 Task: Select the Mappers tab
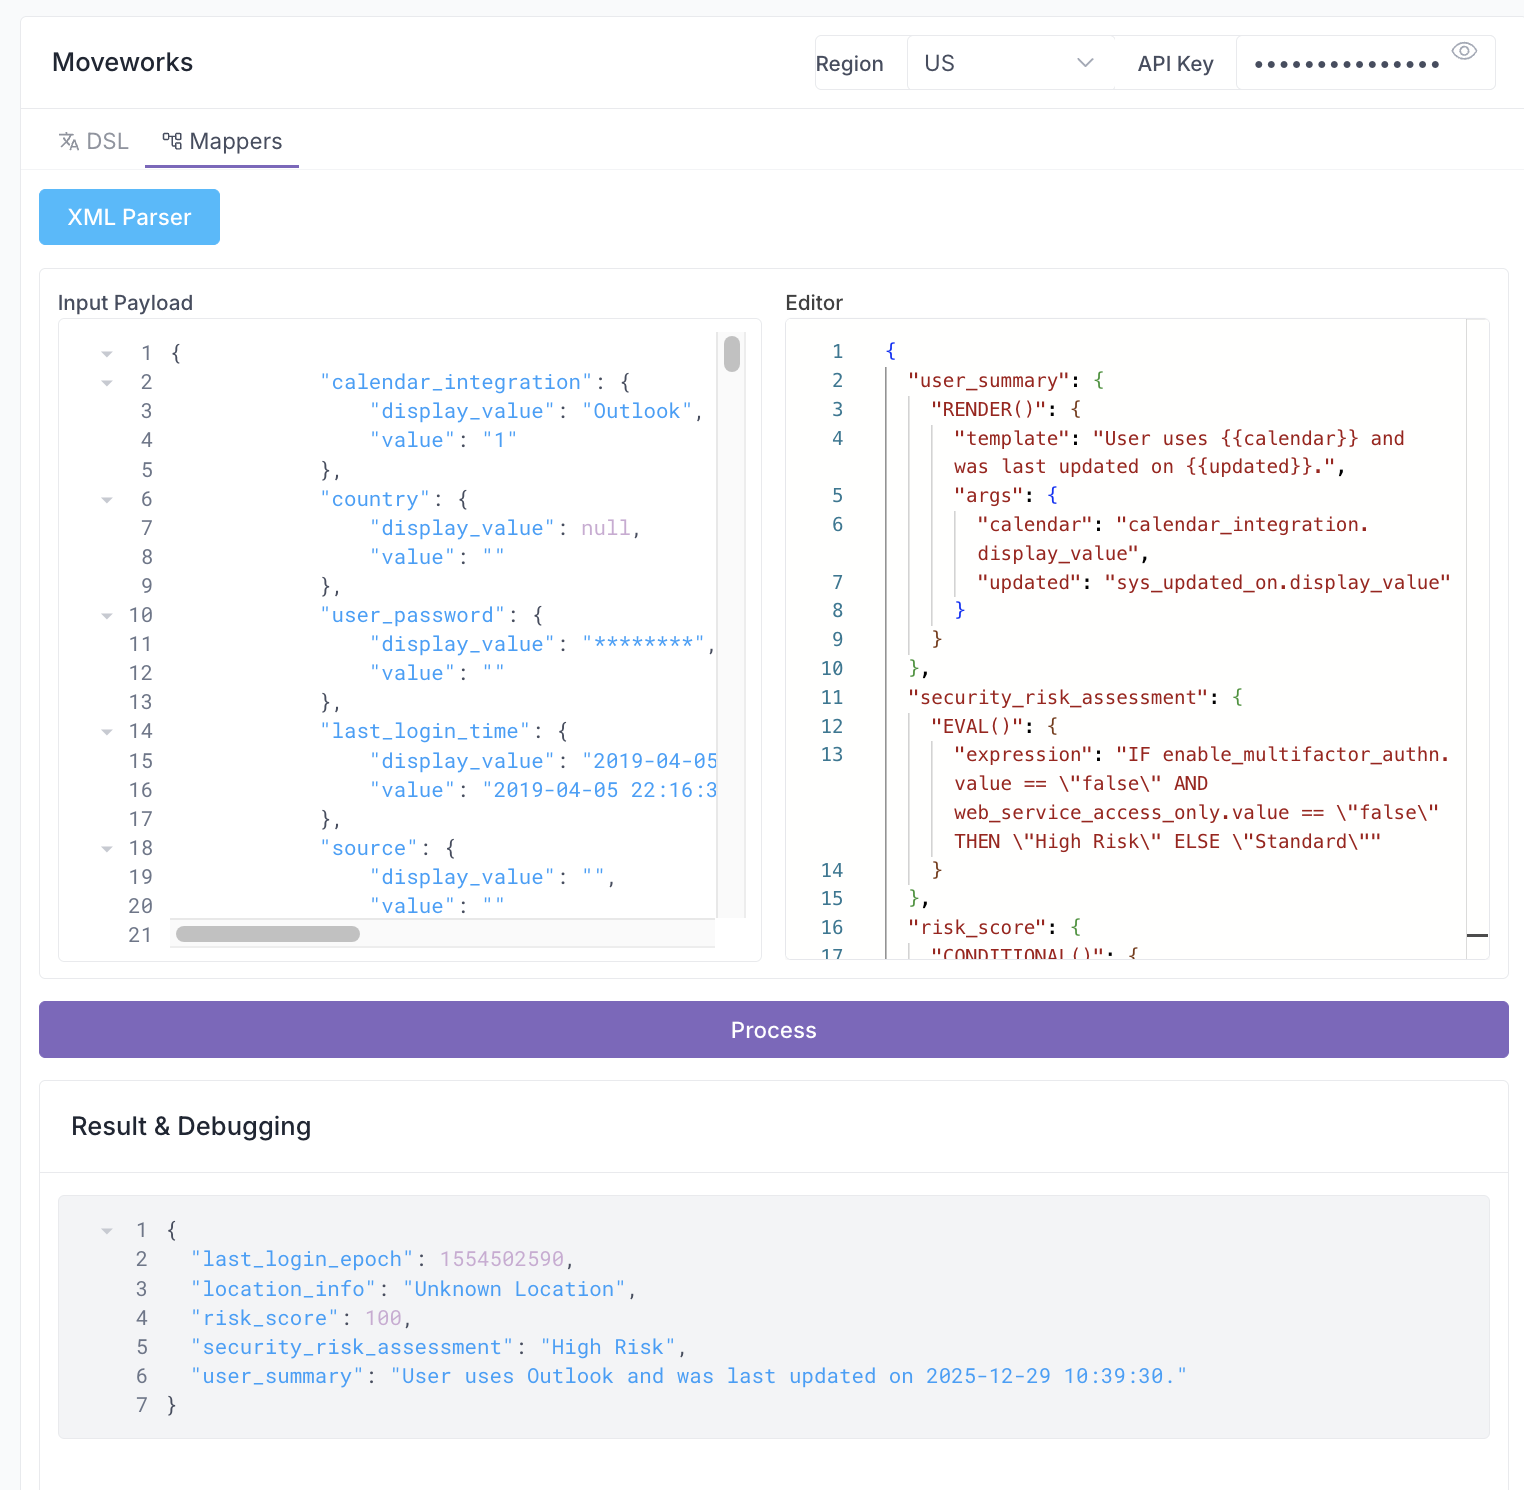(x=222, y=142)
